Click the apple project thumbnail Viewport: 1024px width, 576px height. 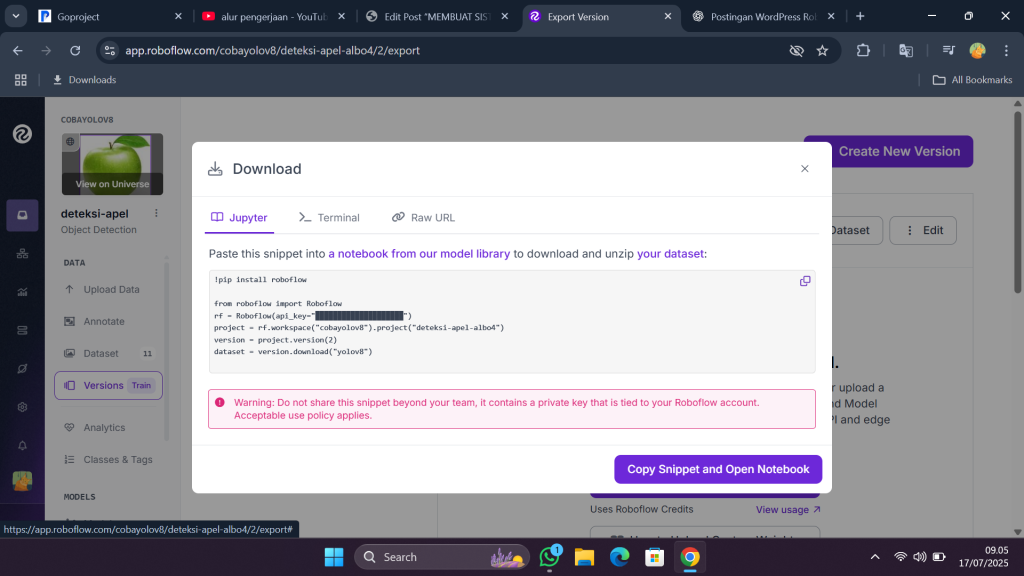click(x=112, y=164)
